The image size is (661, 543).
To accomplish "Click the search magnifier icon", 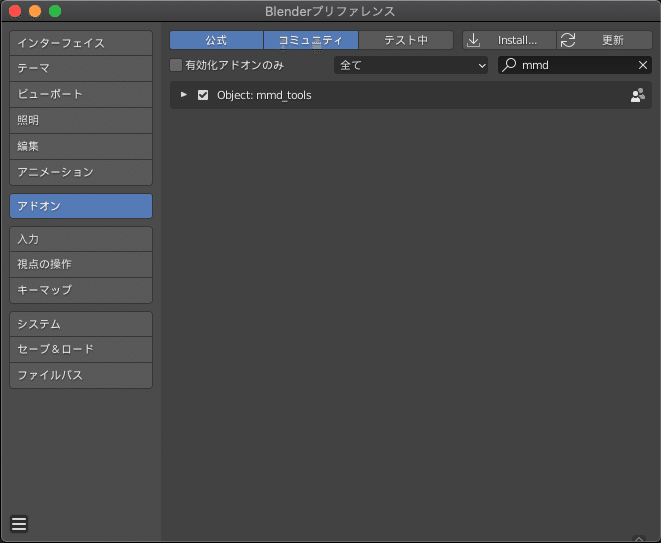I will (509, 65).
